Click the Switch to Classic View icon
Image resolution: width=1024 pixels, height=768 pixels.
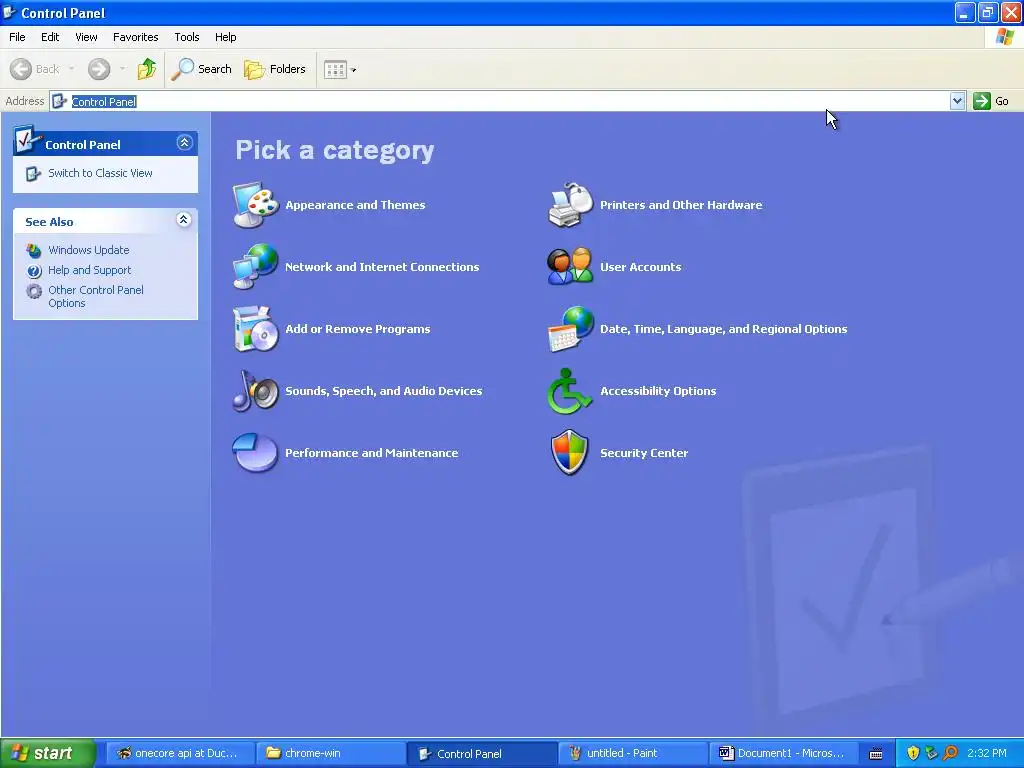coord(33,174)
